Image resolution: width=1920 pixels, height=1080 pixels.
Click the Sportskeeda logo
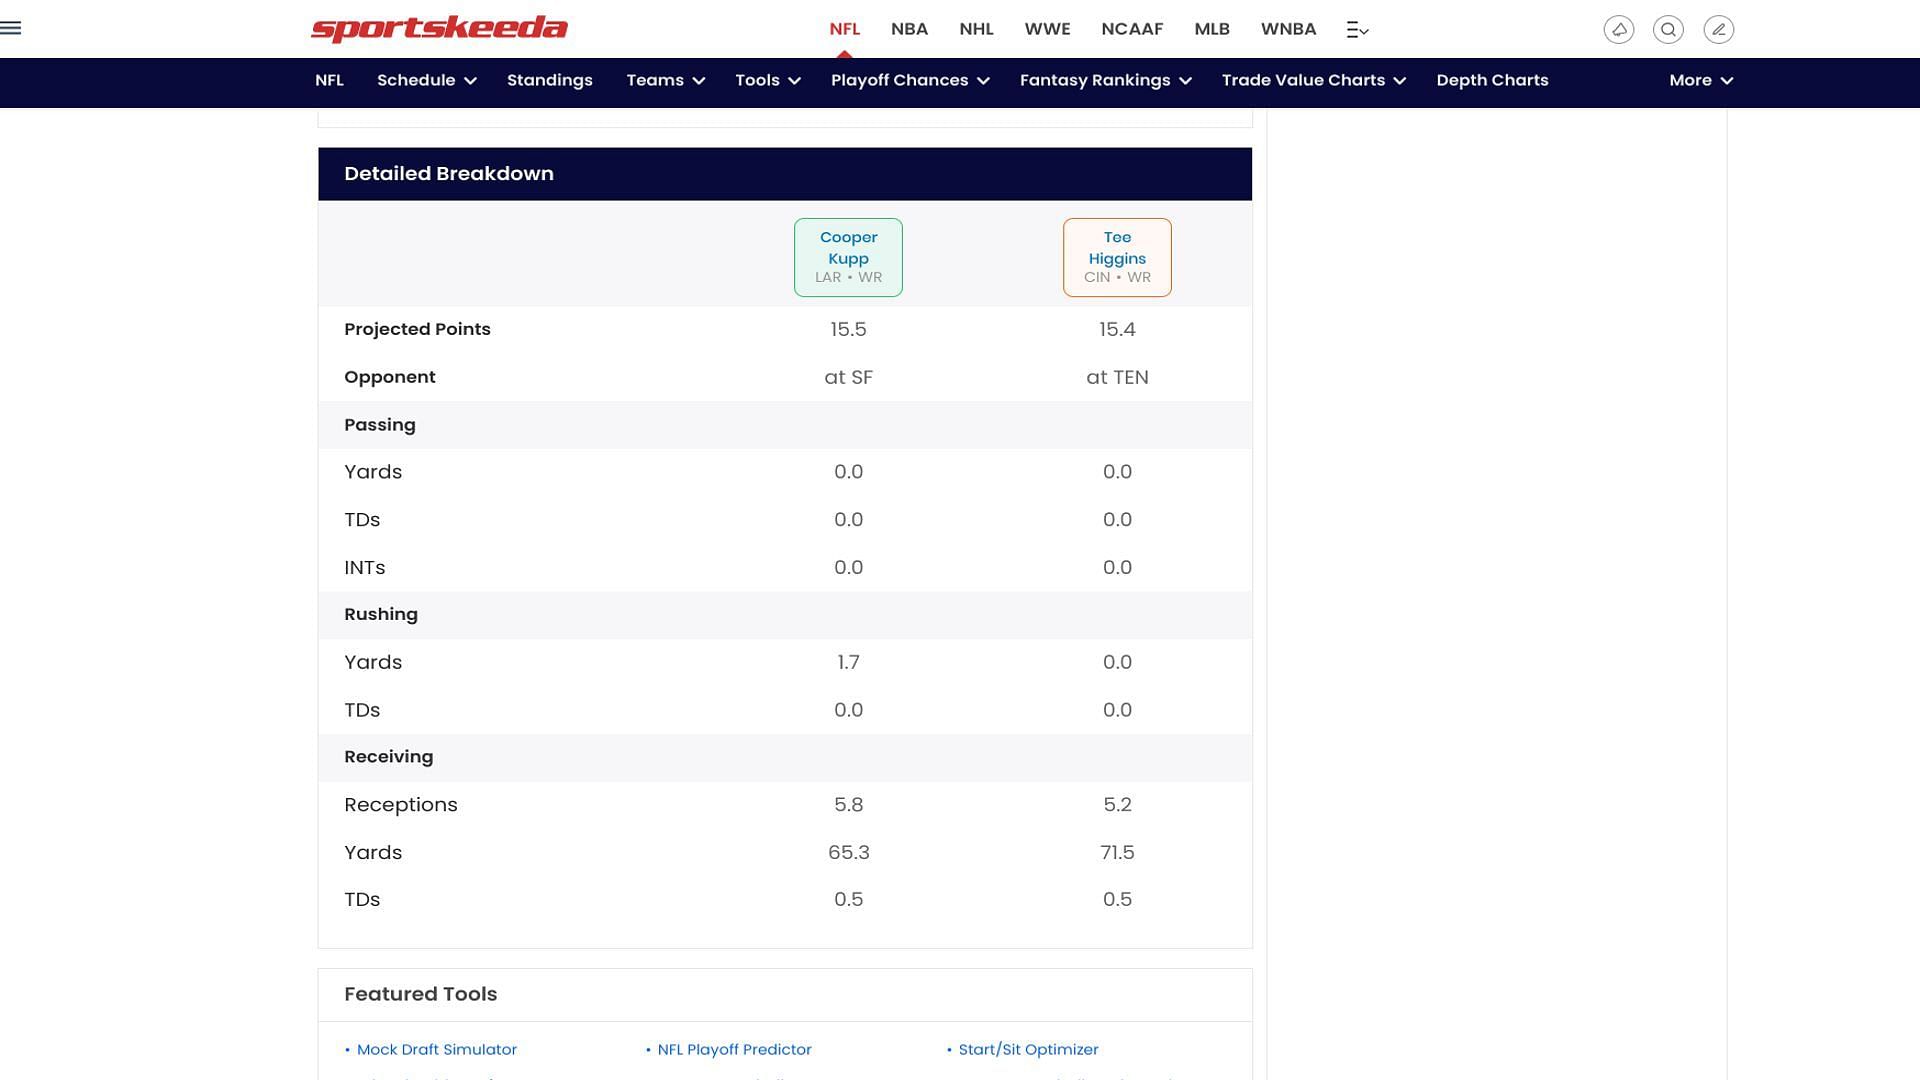[x=439, y=28]
